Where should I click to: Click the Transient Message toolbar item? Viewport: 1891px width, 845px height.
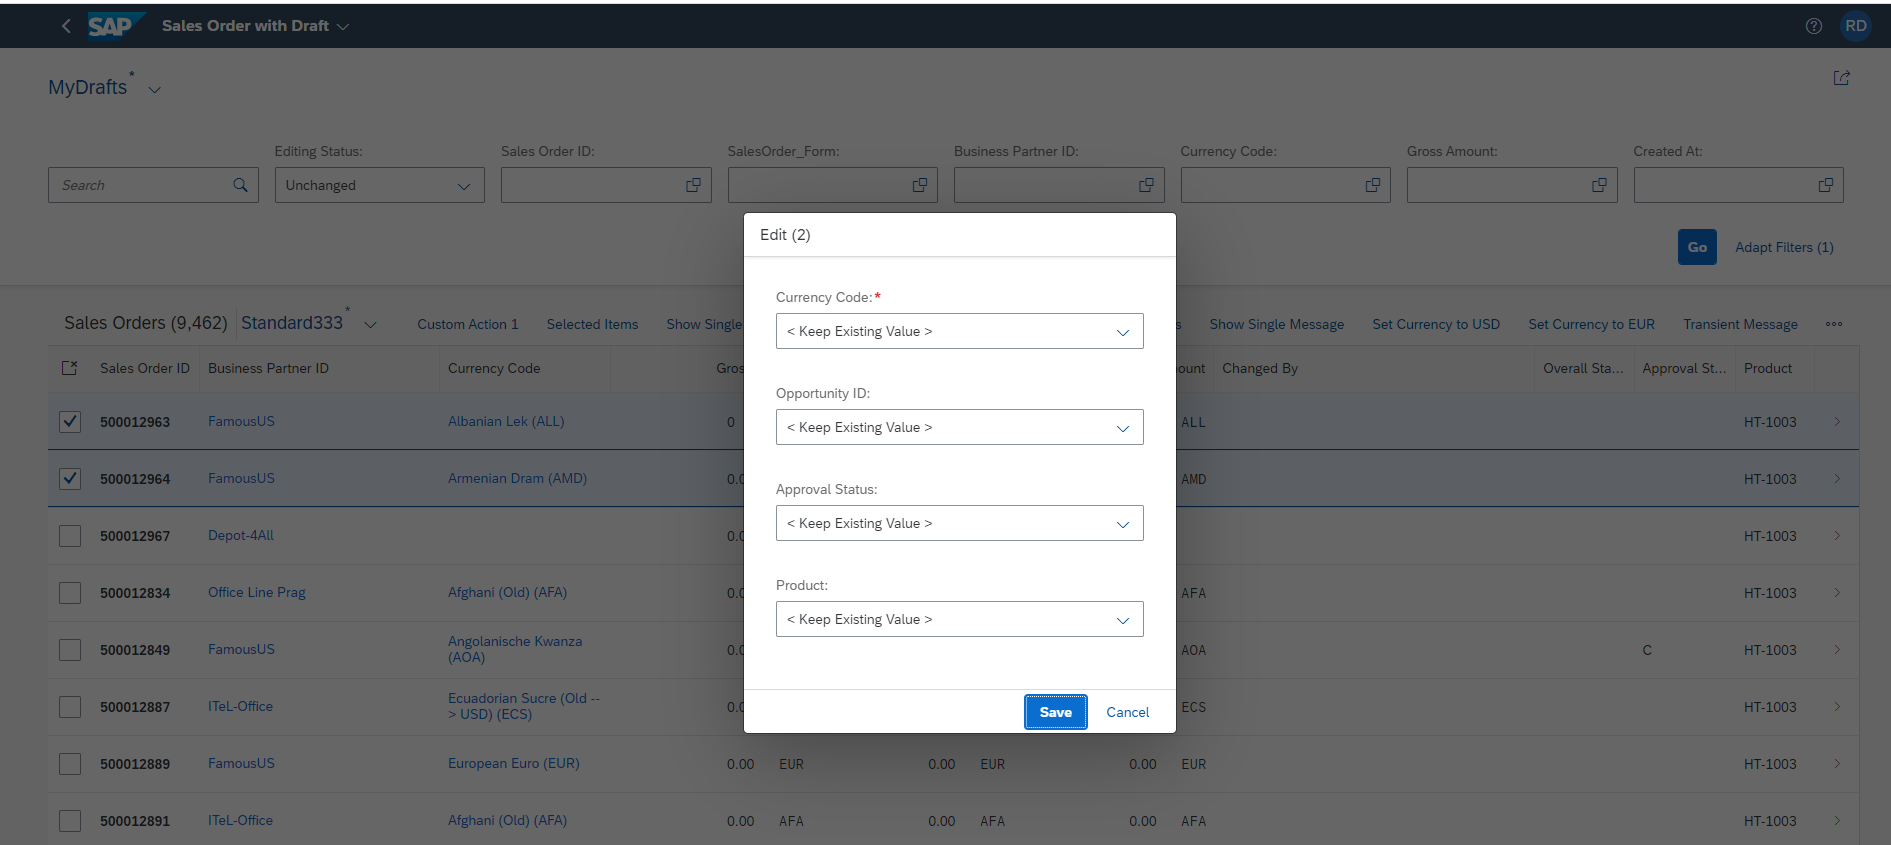point(1740,324)
